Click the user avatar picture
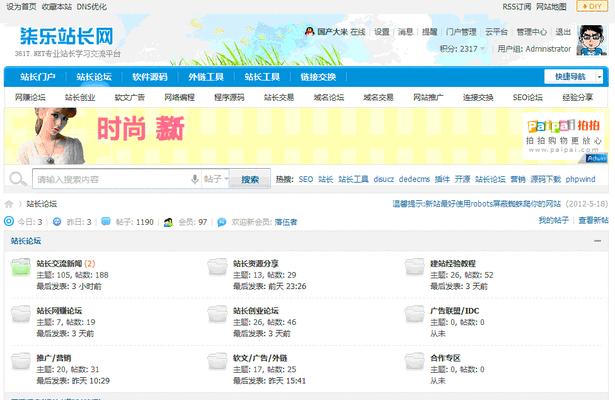The width and height of the screenshot is (615, 400). pos(592,40)
